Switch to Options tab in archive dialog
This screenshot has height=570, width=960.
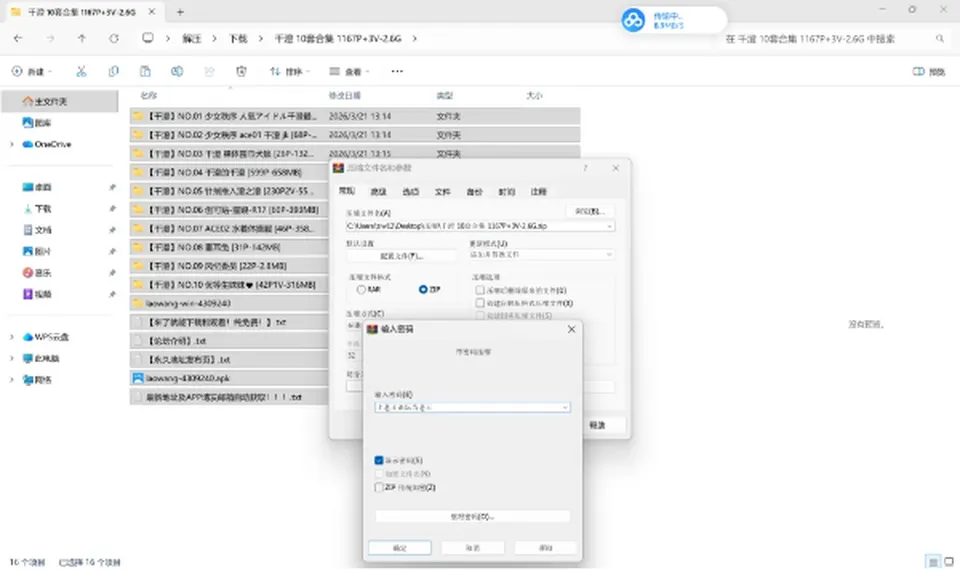[x=410, y=192]
